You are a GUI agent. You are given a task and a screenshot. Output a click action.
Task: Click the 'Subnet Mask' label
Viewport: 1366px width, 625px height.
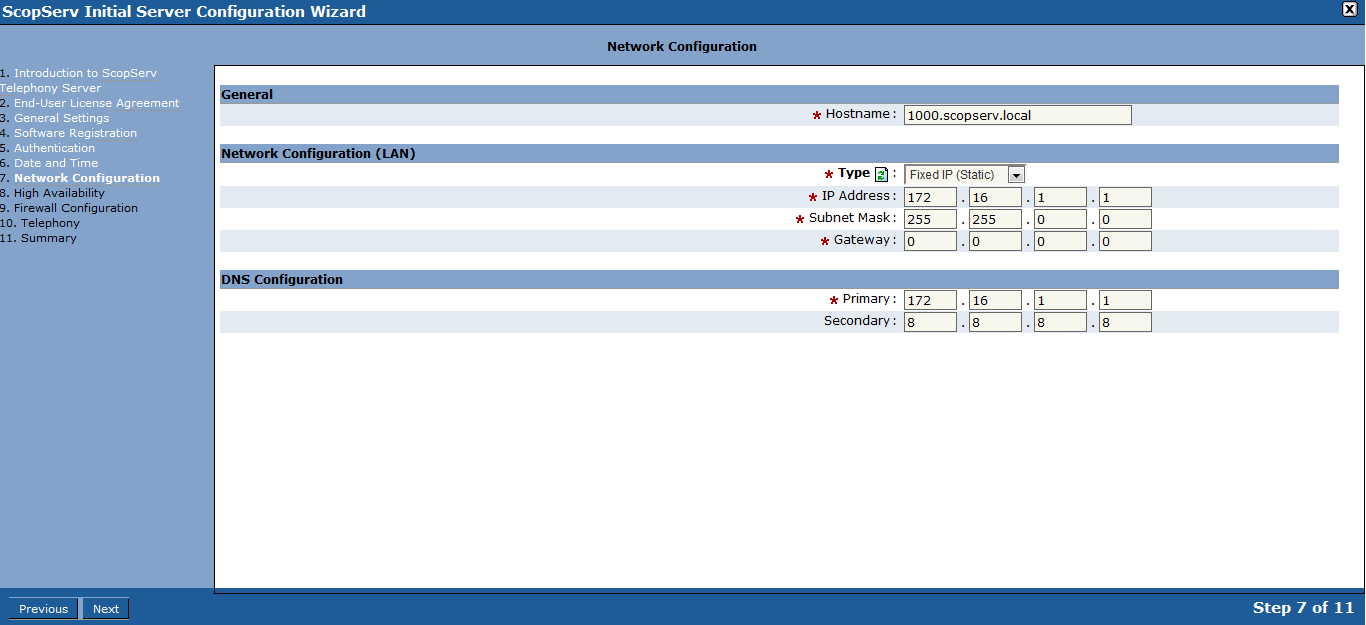(849, 218)
